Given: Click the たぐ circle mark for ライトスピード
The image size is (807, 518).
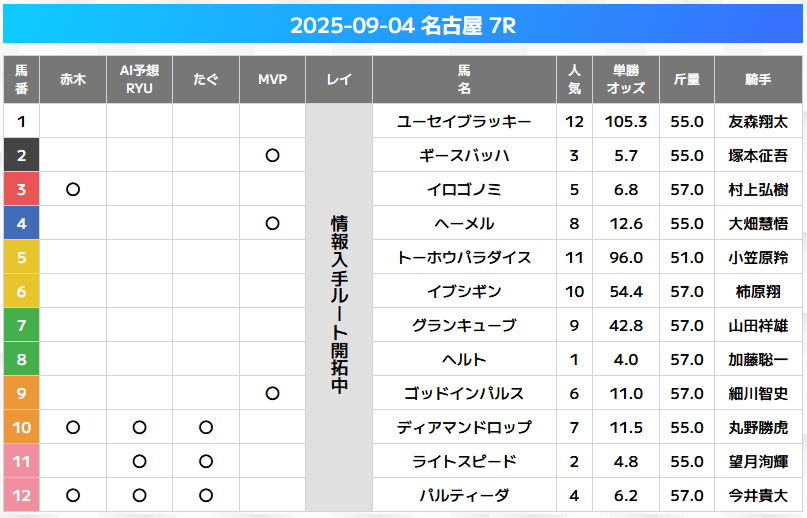Looking at the screenshot, I should pyautogui.click(x=206, y=462).
